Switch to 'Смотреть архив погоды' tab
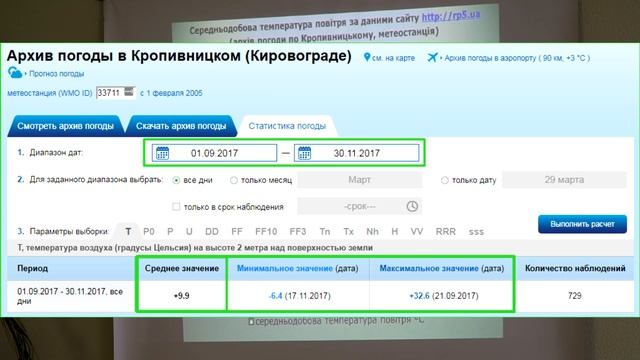The image size is (640, 360). coord(65,126)
